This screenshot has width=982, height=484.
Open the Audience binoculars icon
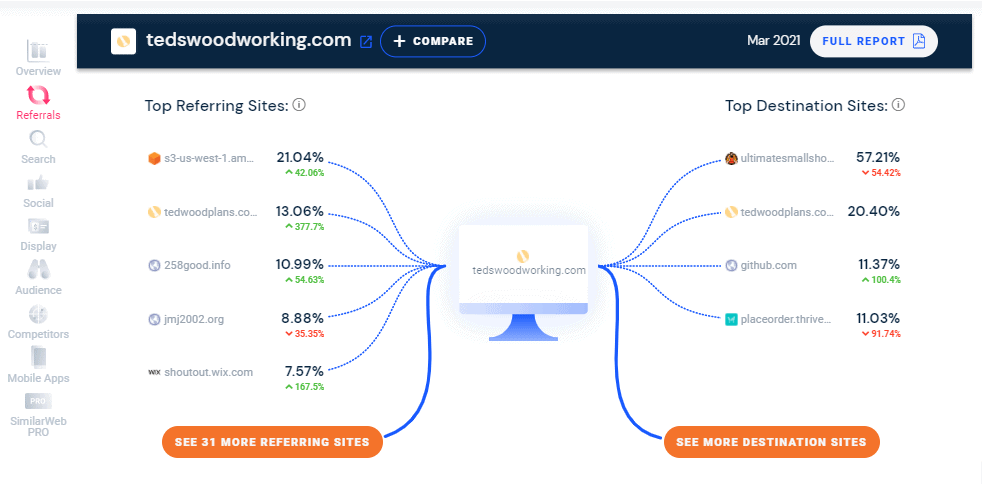point(38,270)
